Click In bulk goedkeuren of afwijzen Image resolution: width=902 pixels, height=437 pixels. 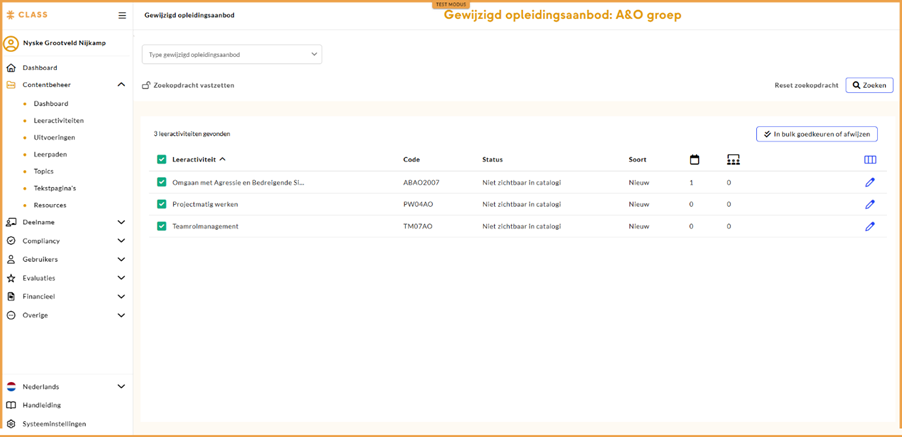816,134
